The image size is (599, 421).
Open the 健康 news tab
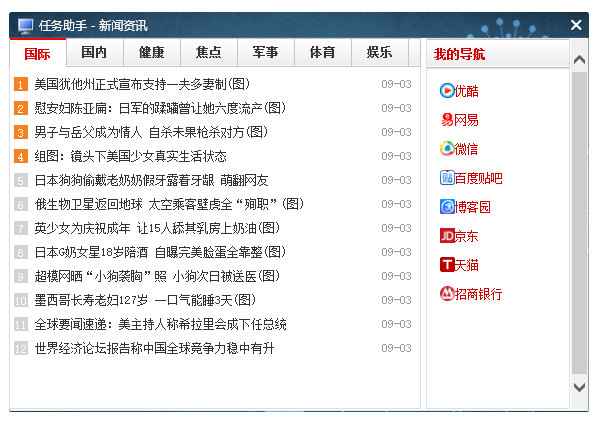[152, 52]
